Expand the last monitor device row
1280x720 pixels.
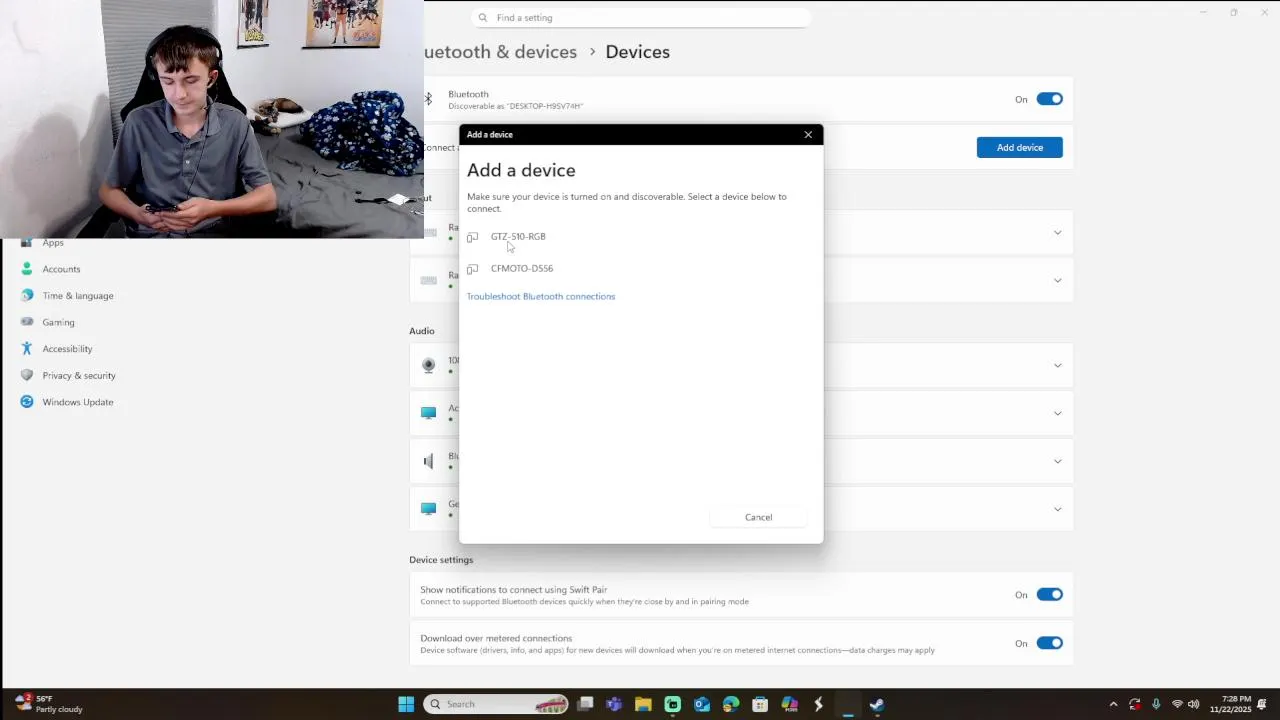1057,509
